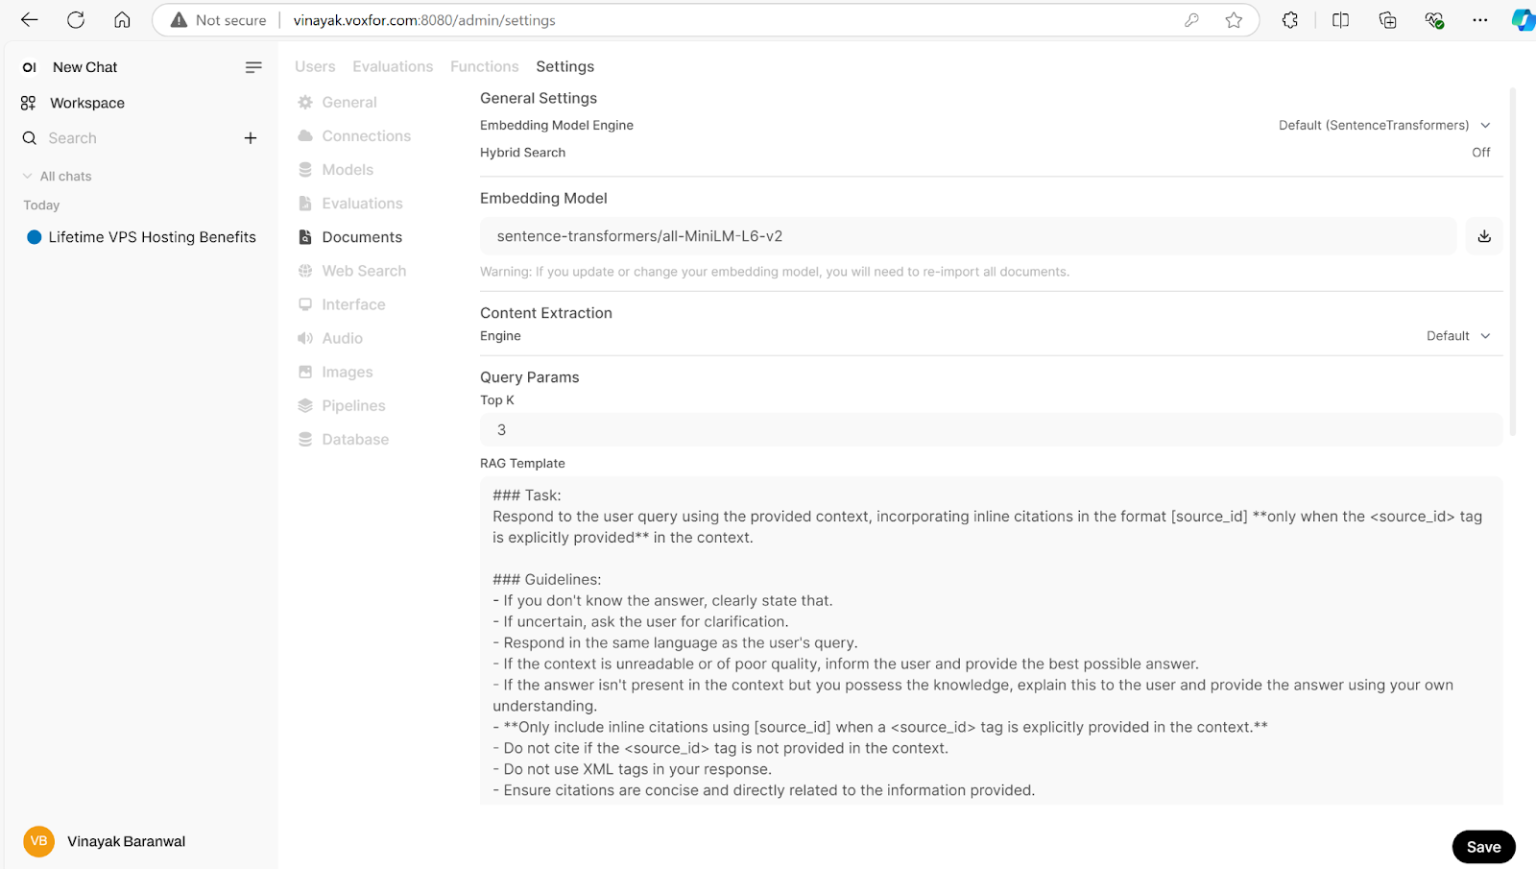This screenshot has width=1536, height=869.
Task: Collapse the All chats section
Action: pyautogui.click(x=27, y=175)
